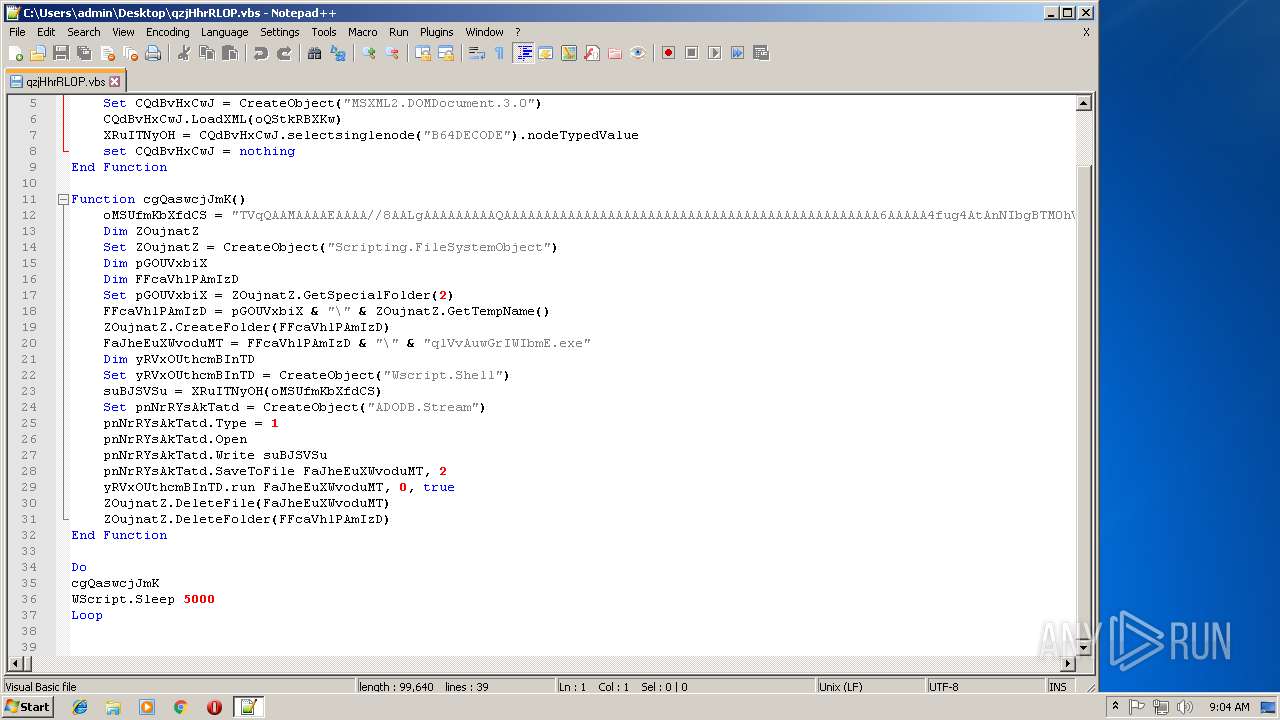Click the vertical scrollbar down arrow
This screenshot has width=1280, height=720.
(1083, 648)
